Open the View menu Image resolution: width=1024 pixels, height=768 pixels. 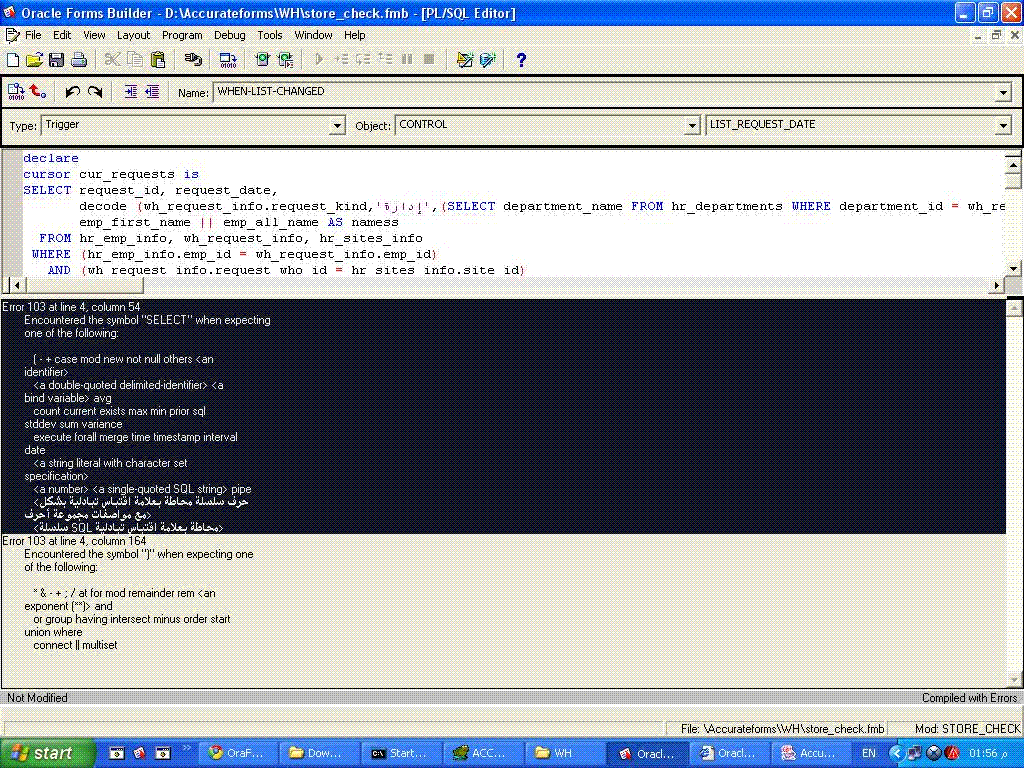click(x=94, y=35)
